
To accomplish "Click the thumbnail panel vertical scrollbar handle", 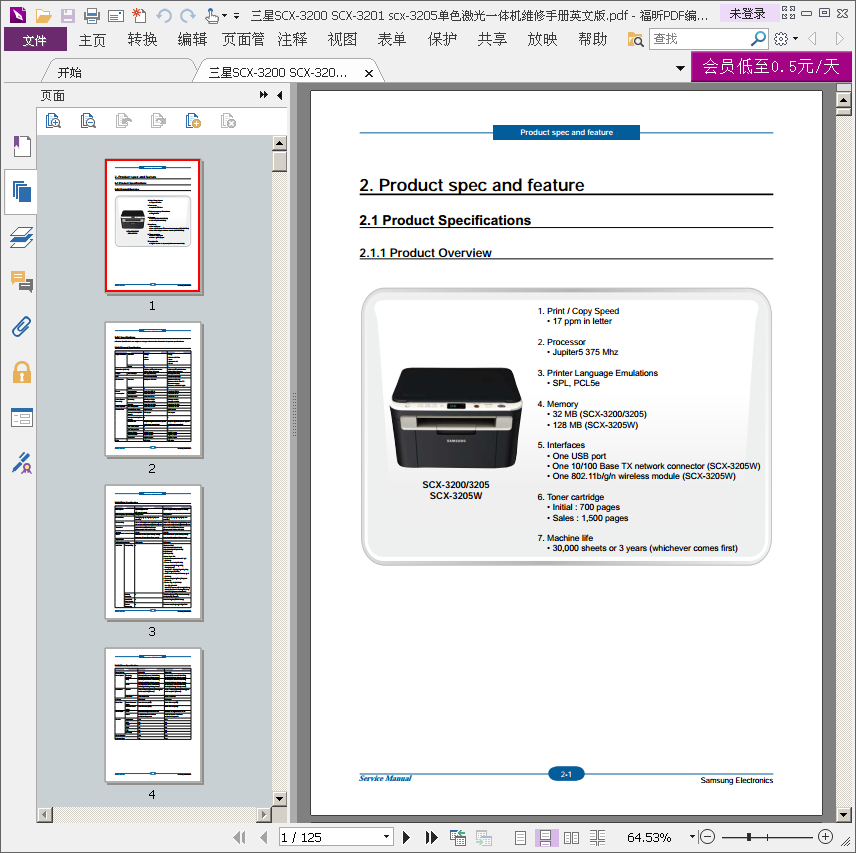I will point(280,162).
